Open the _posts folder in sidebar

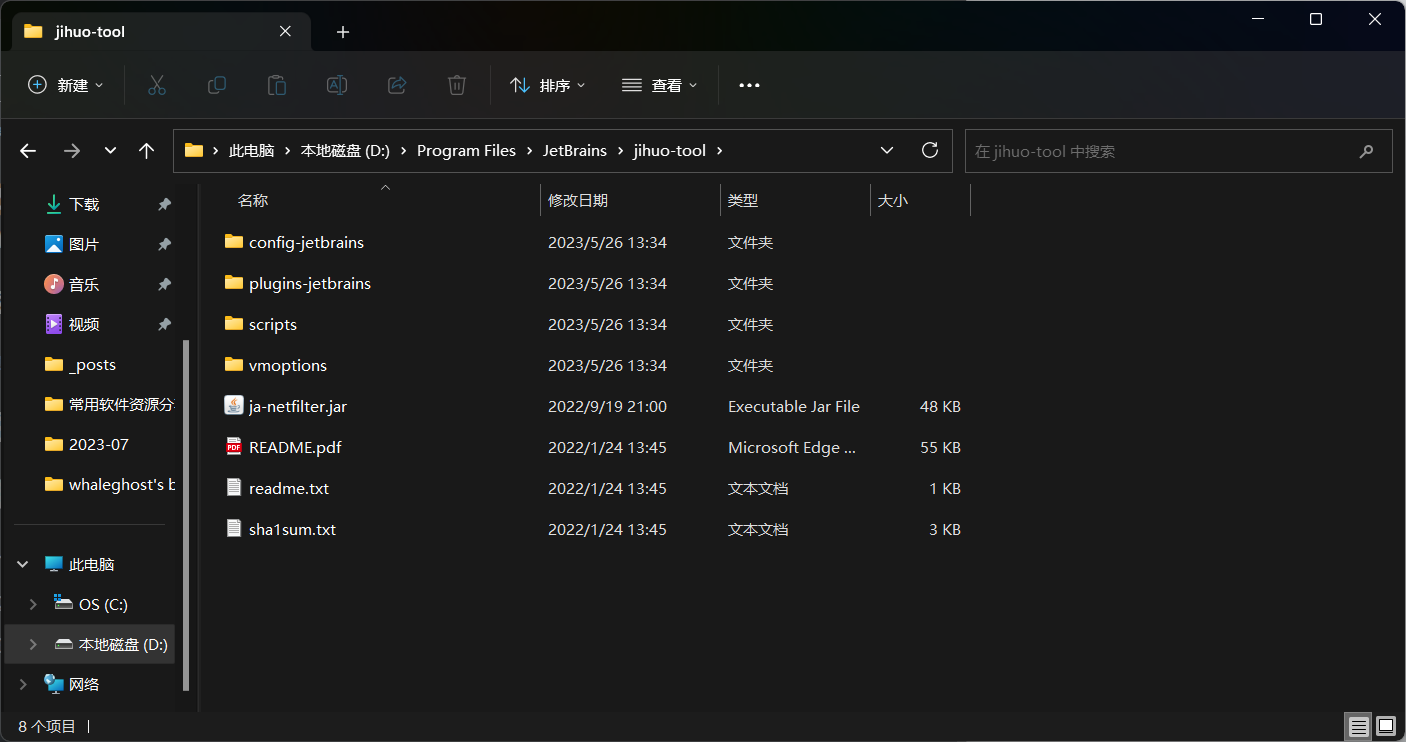coord(92,364)
